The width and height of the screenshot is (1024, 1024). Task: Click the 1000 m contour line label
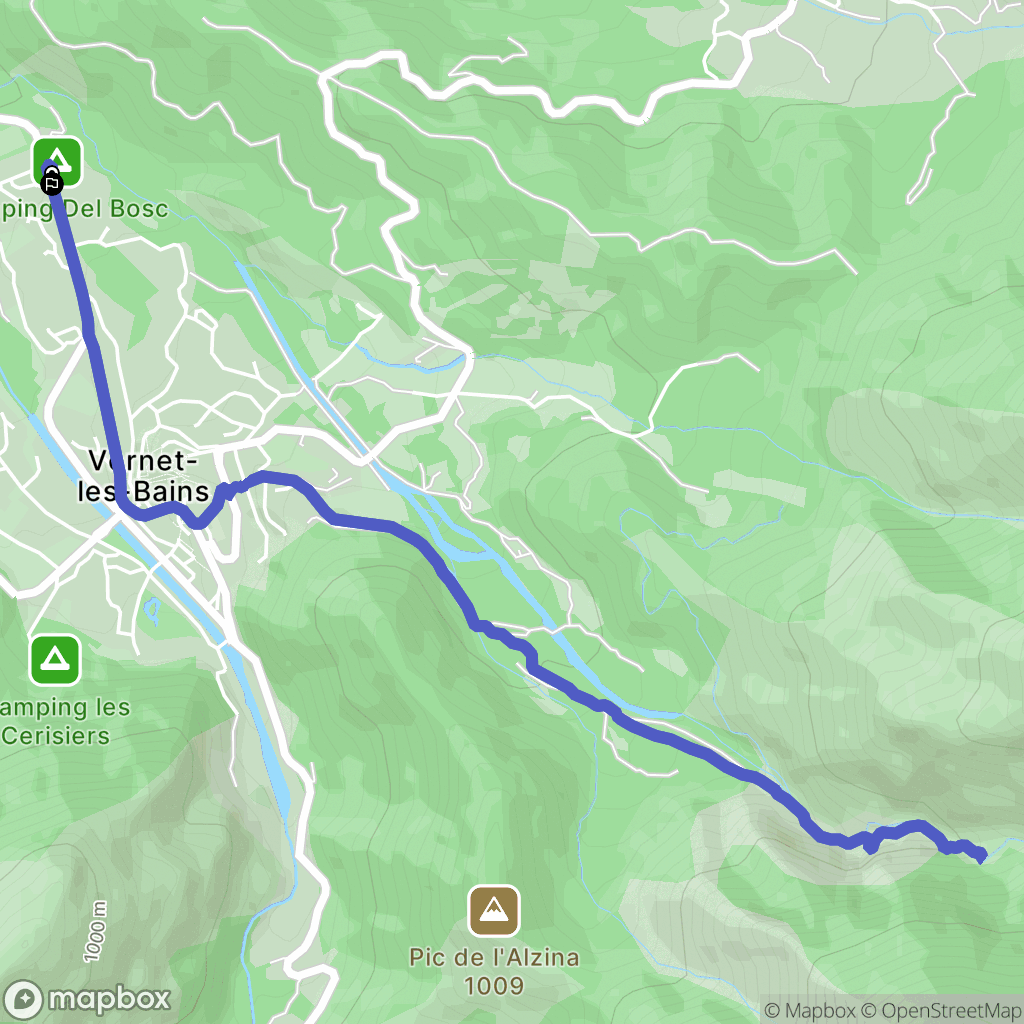(95, 931)
